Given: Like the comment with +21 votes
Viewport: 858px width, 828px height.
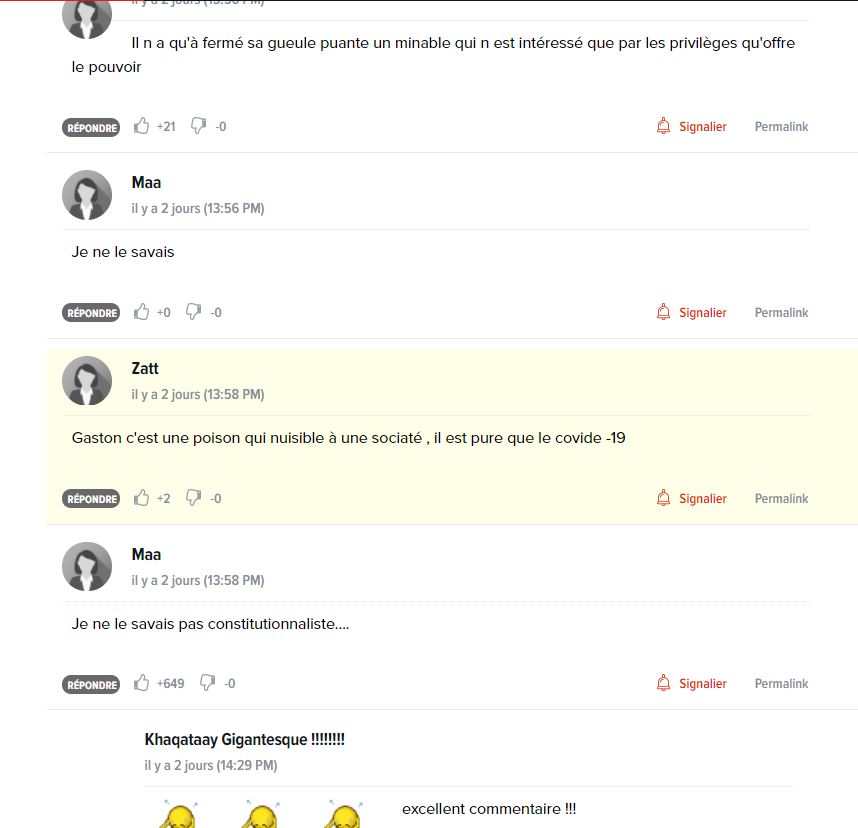Looking at the screenshot, I should click(x=141, y=126).
